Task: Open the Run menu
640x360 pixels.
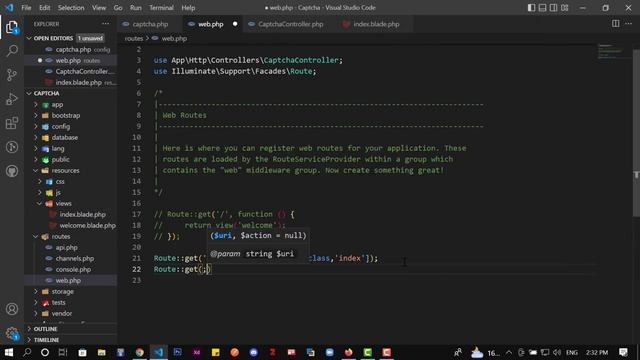Action: [x=136, y=8]
